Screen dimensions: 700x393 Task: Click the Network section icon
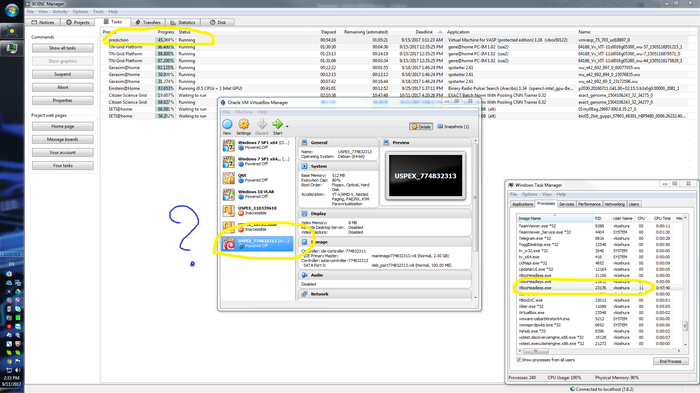304,294
